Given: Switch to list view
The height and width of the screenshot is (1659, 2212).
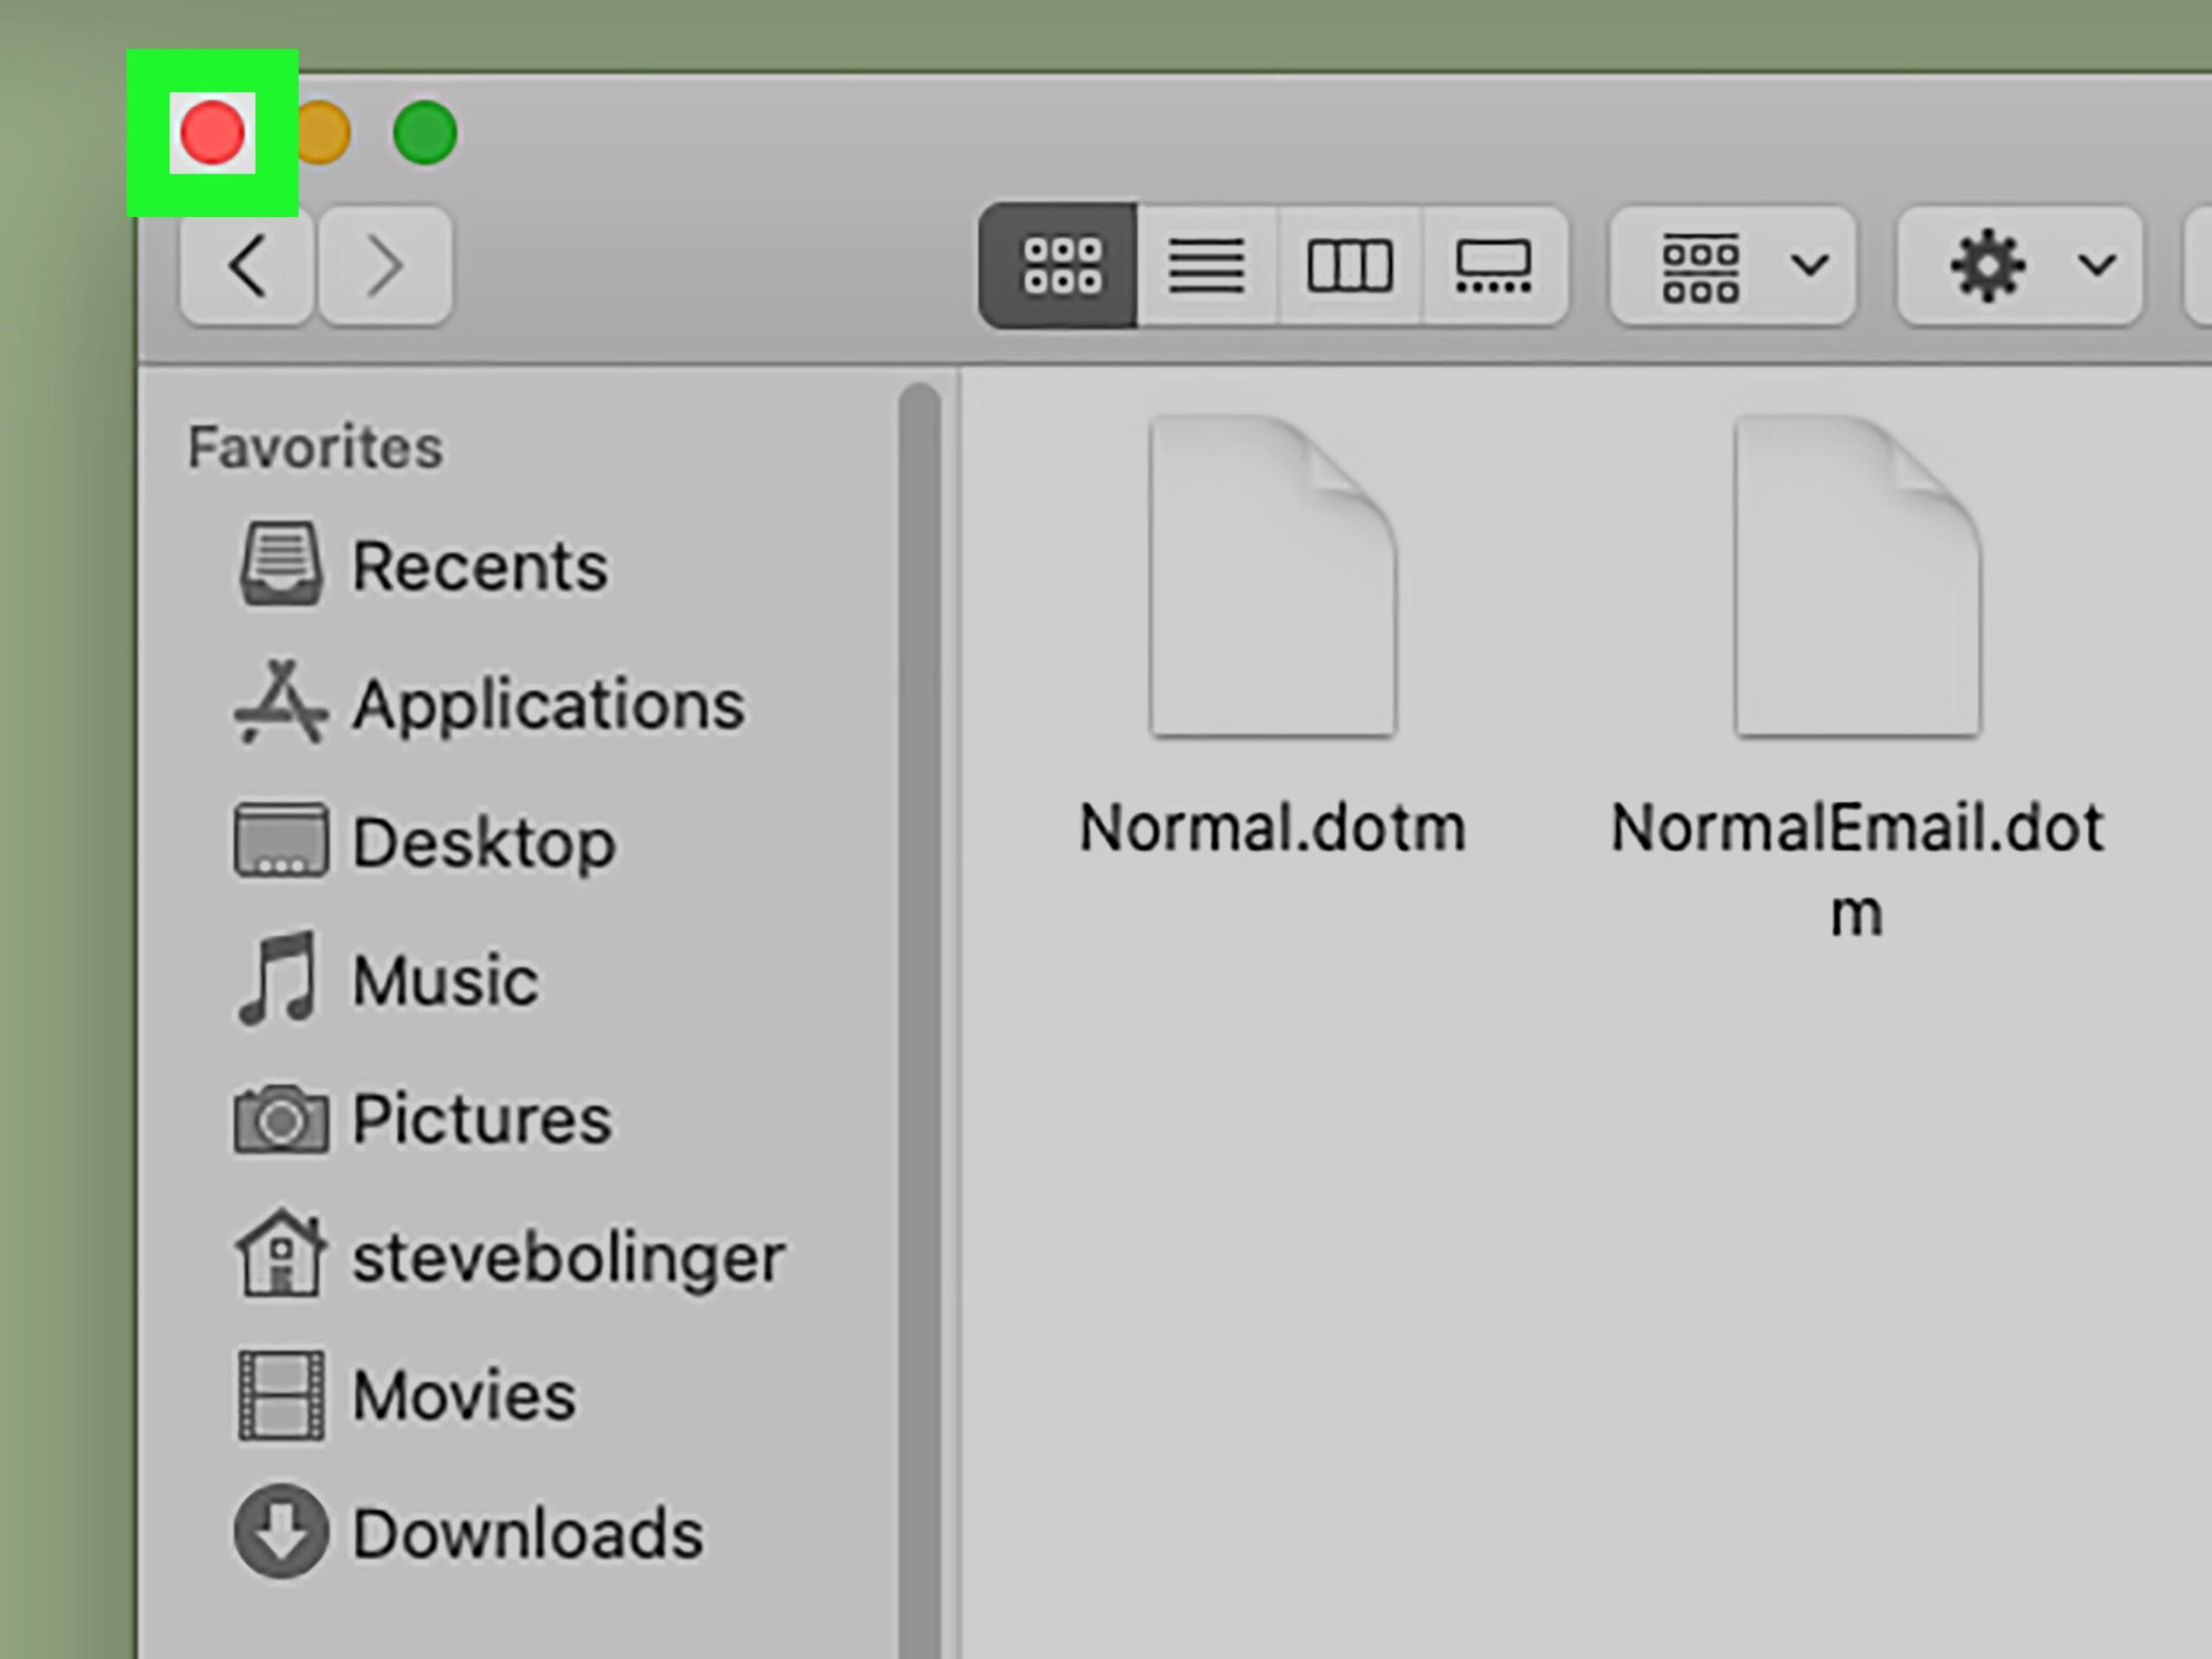Looking at the screenshot, I should (x=1206, y=266).
